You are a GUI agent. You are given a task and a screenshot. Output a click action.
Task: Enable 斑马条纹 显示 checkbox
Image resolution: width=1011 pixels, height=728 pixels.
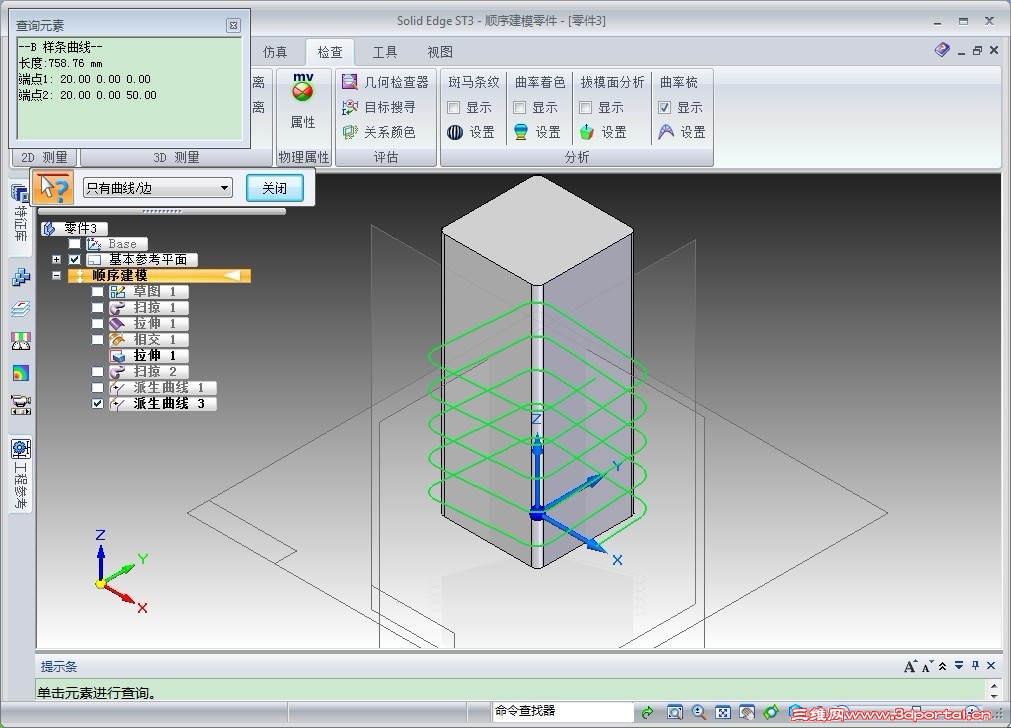[453, 108]
